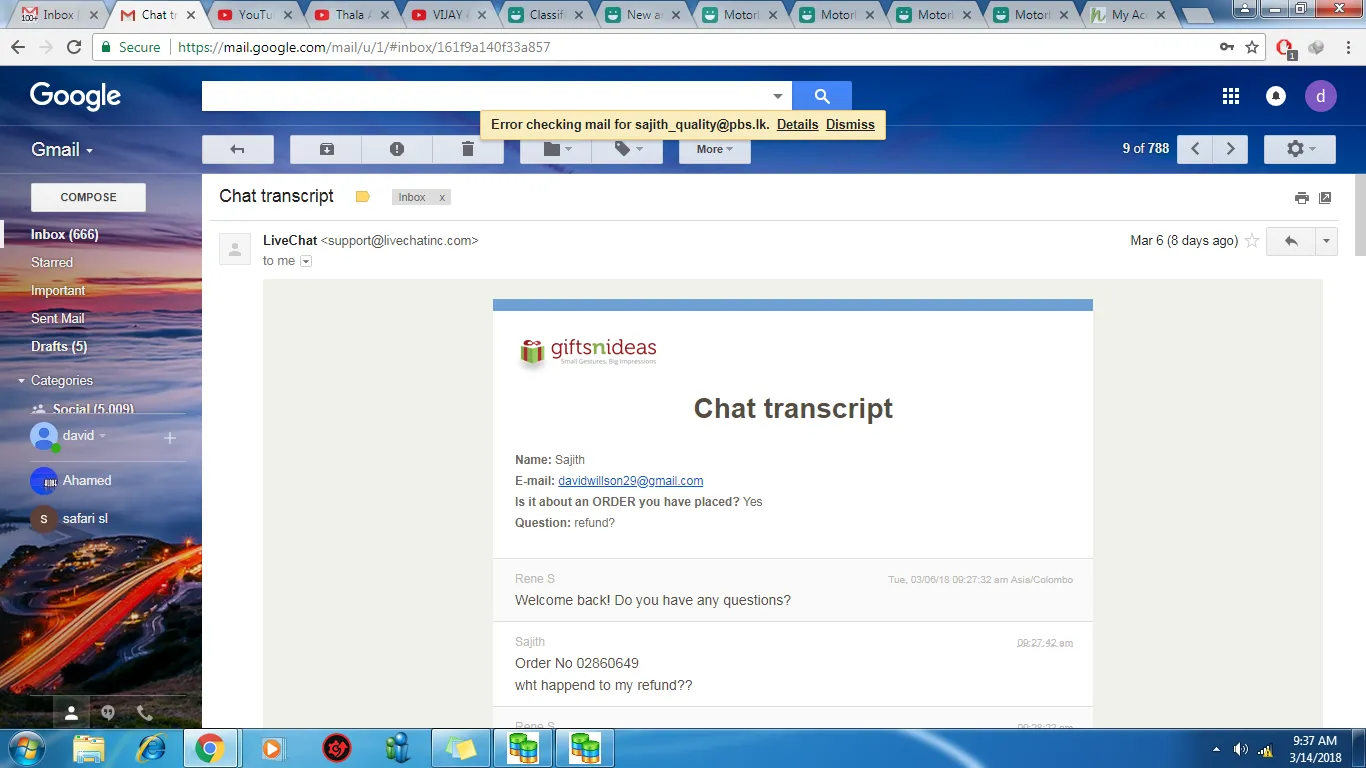The width and height of the screenshot is (1366, 768).
Task: Switch to Hangouts conversations tab
Action: click(108, 713)
